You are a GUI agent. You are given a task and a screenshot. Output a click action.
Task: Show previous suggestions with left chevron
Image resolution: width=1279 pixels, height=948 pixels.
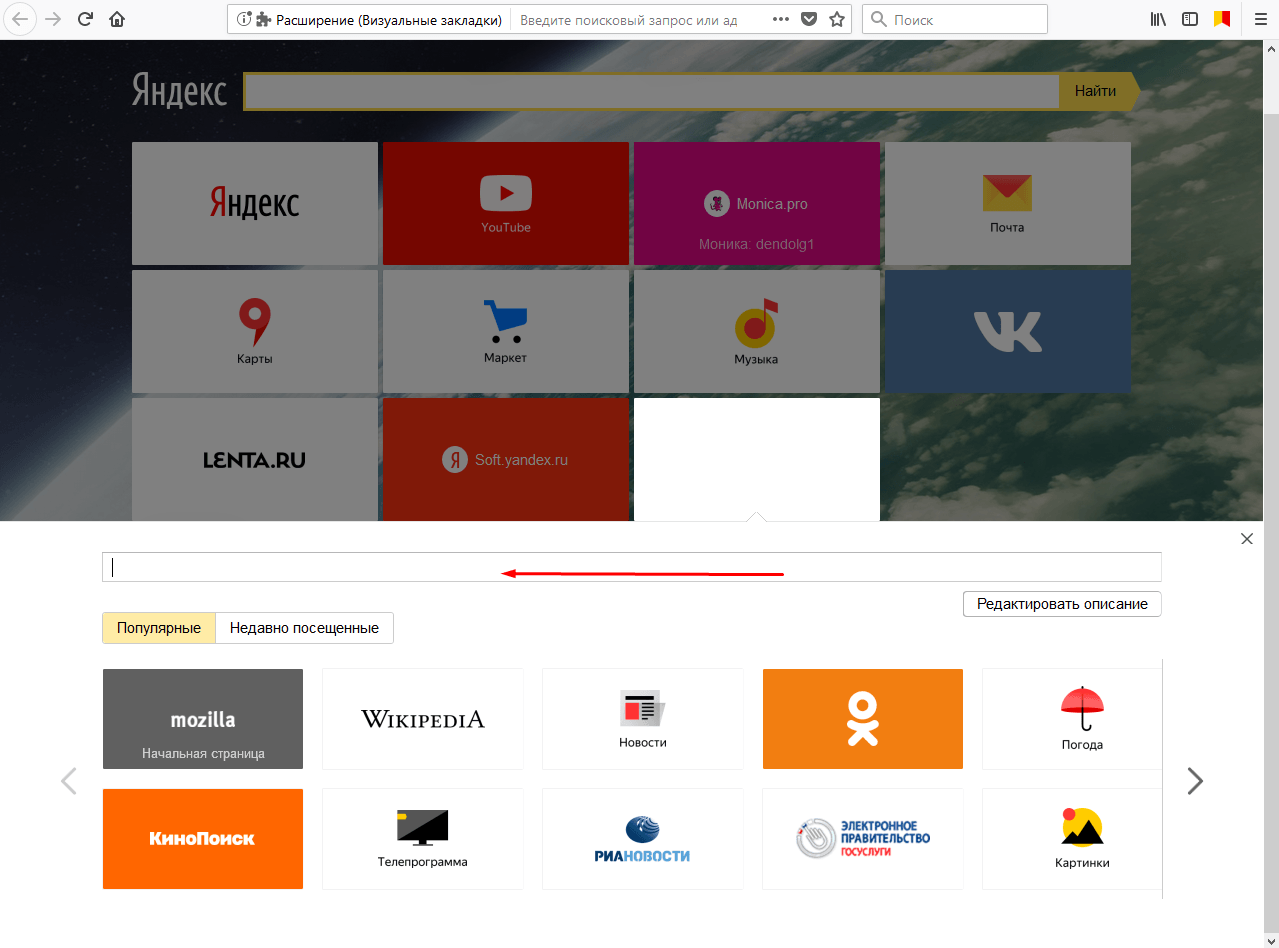pyautogui.click(x=69, y=781)
